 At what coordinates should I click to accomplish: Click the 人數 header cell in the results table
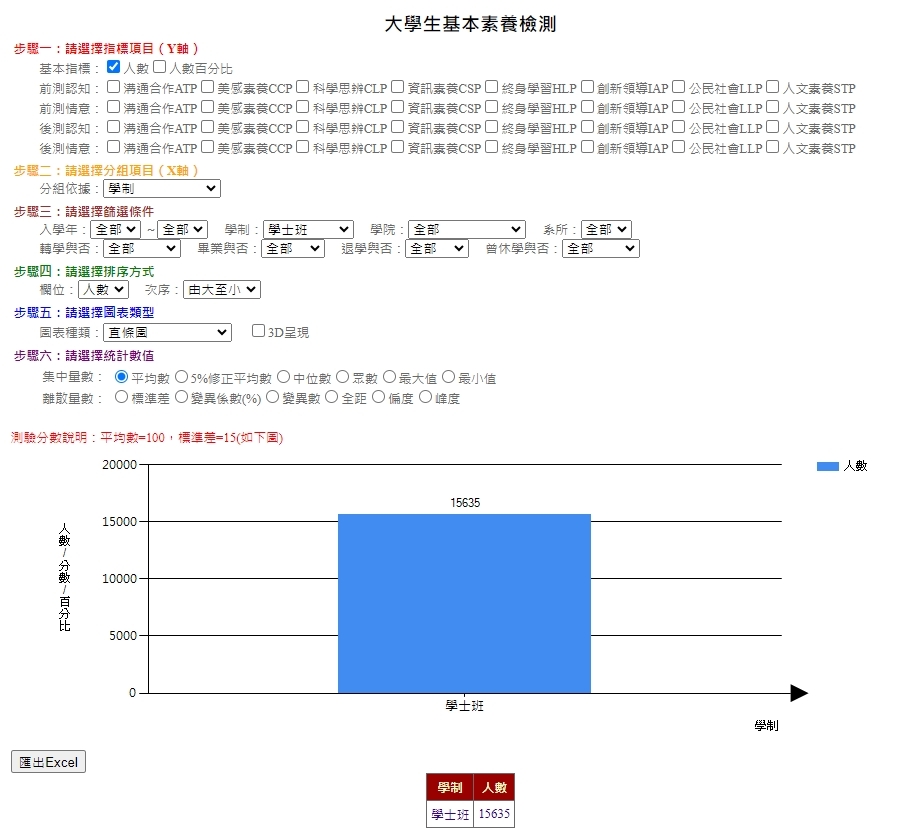coord(496,788)
